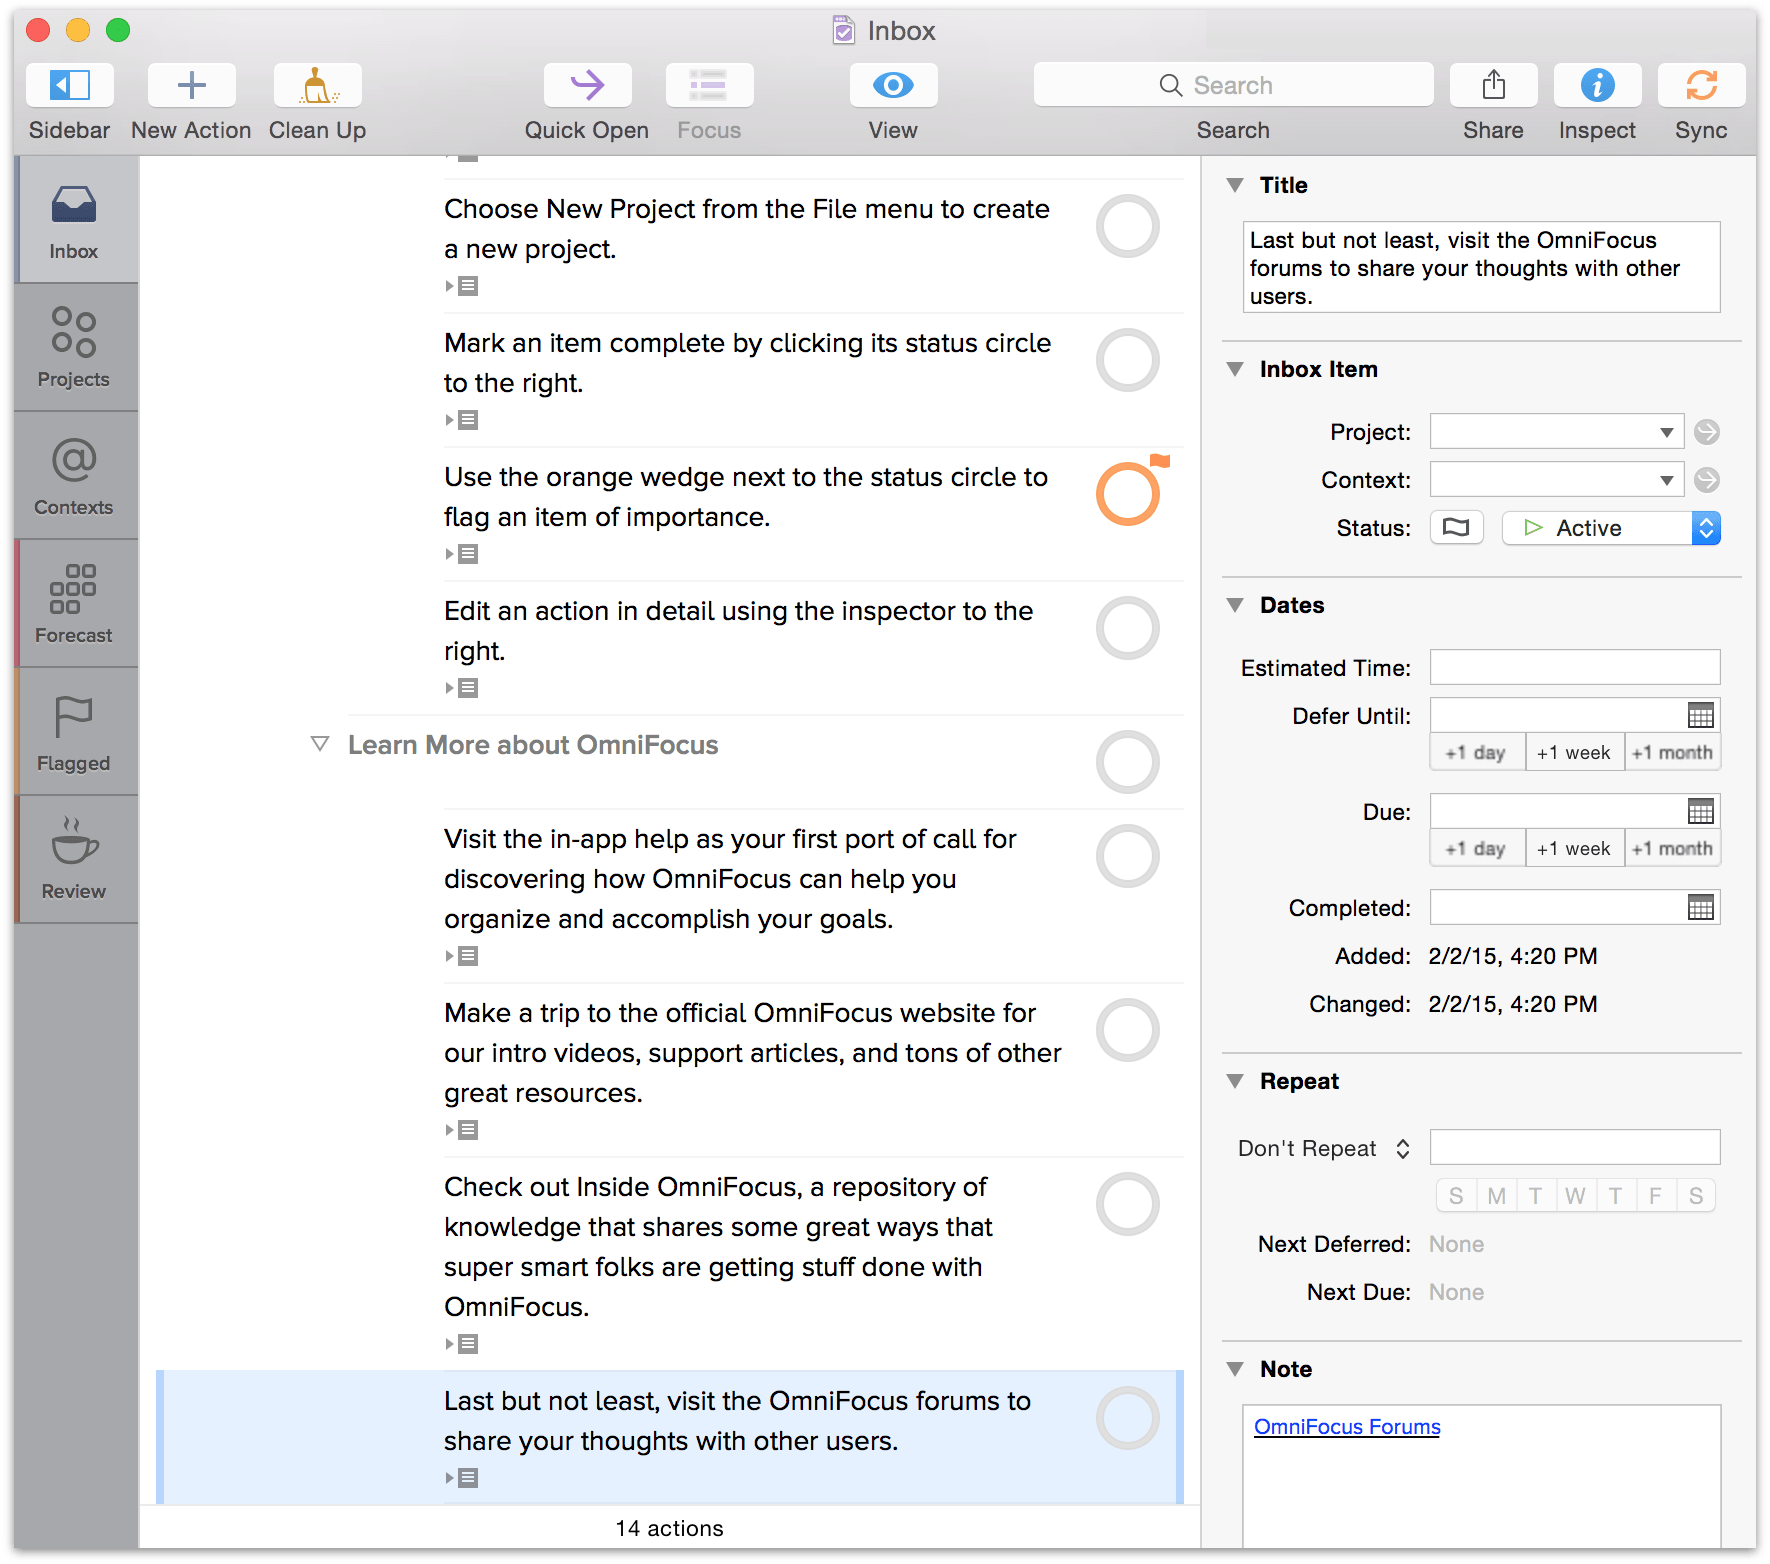Screen dimensions: 1770x1564
Task: Toggle the Sidebar toolbar button
Action: click(69, 85)
